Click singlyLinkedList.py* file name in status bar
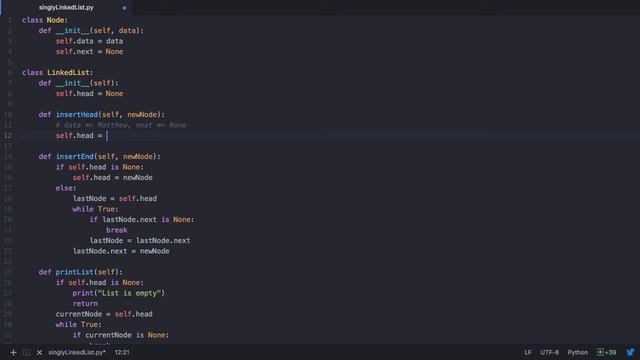This screenshot has width=640, height=360. 77,352
